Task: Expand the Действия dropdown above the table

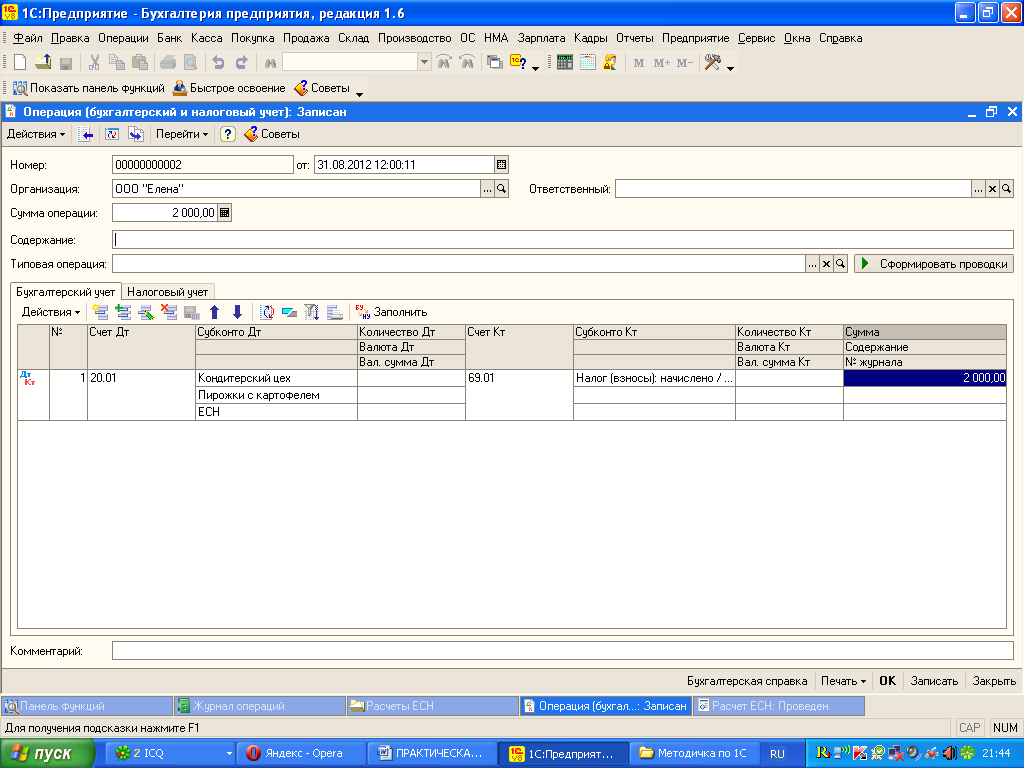Action: click(51, 312)
